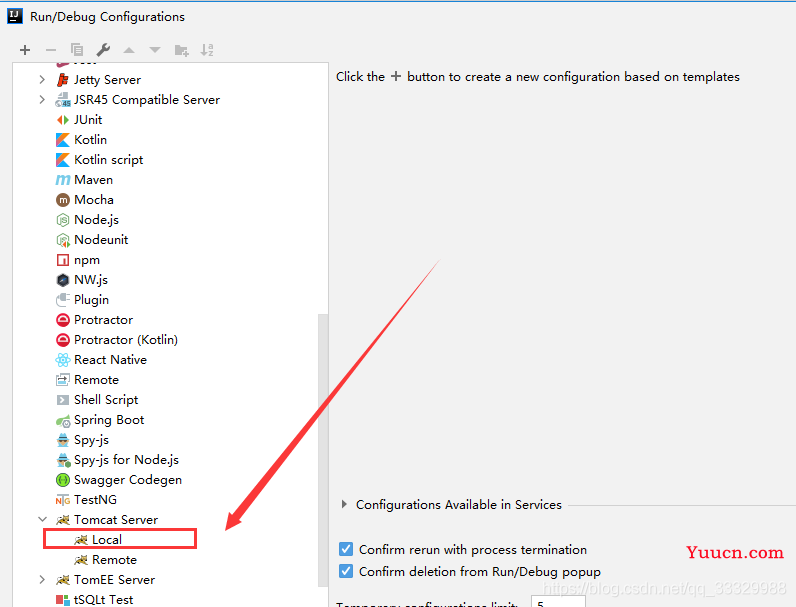Click the Jetty Server icon
This screenshot has height=607, width=796.
coord(62,80)
